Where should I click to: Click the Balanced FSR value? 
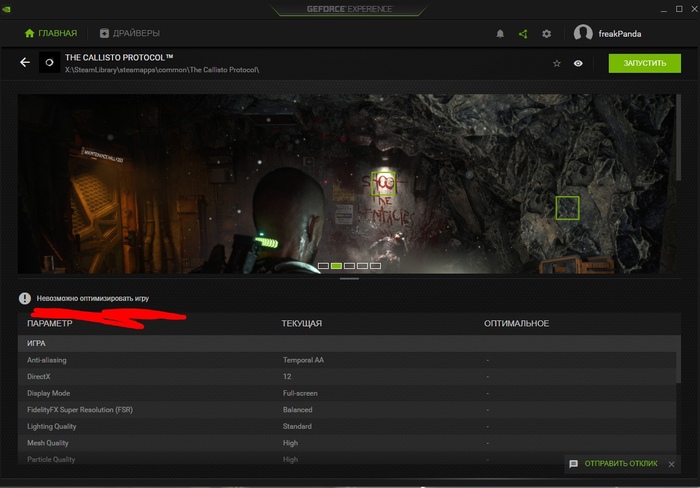[x=297, y=409]
